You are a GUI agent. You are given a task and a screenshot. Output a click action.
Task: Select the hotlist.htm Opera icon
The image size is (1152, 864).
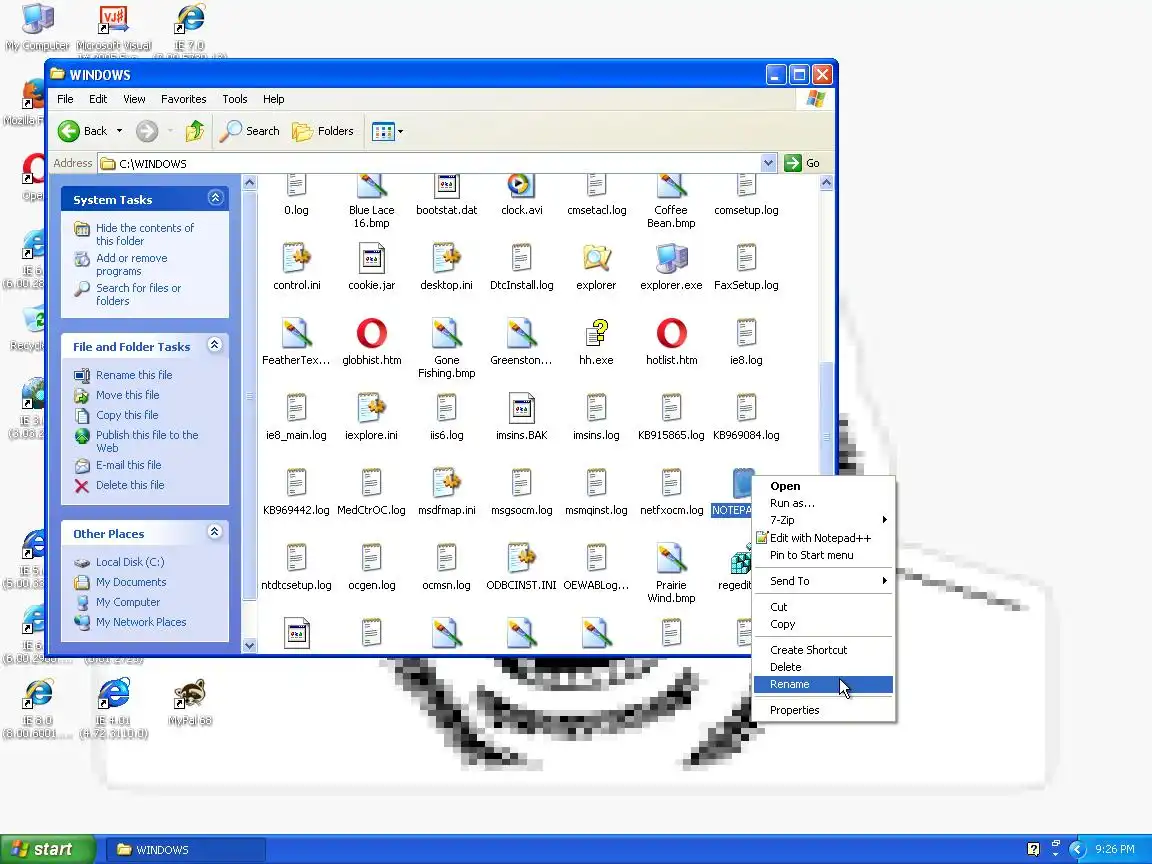pos(672,333)
